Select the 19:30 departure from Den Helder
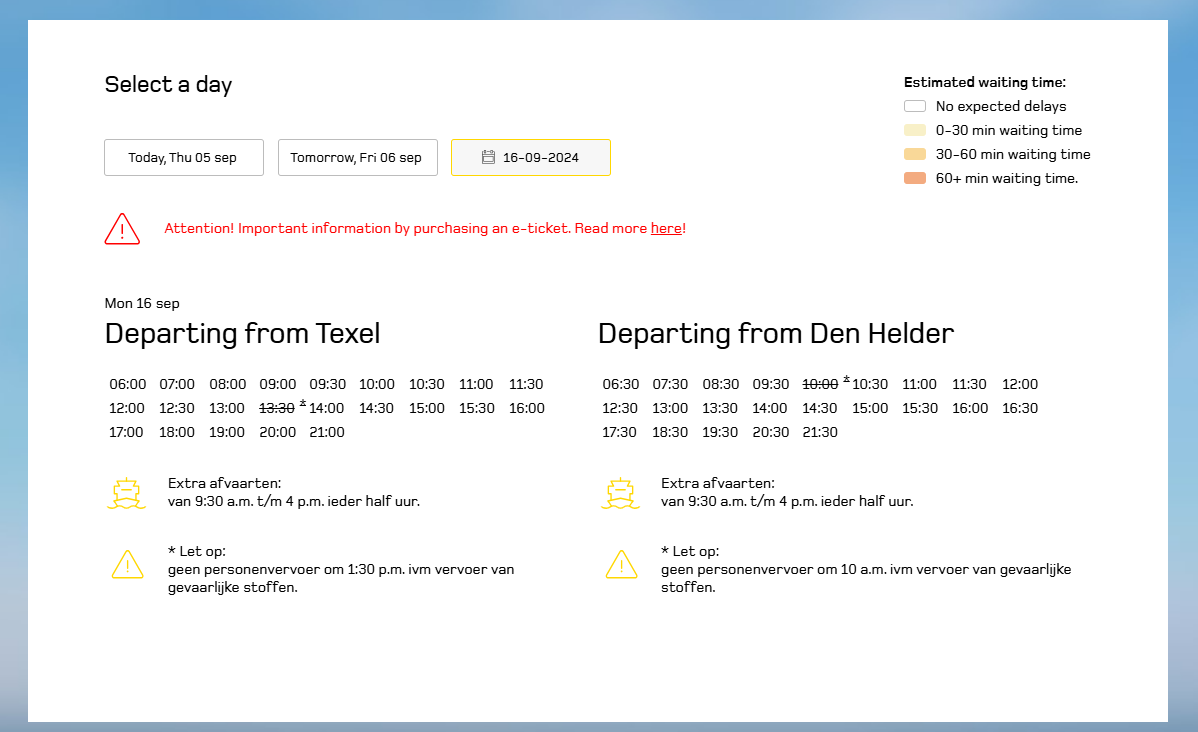This screenshot has width=1198, height=732. 720,432
